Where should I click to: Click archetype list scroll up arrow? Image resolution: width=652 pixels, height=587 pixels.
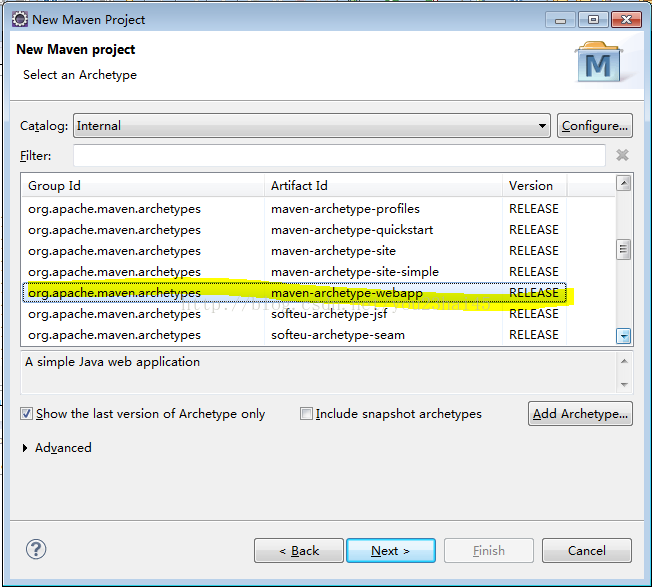(623, 183)
